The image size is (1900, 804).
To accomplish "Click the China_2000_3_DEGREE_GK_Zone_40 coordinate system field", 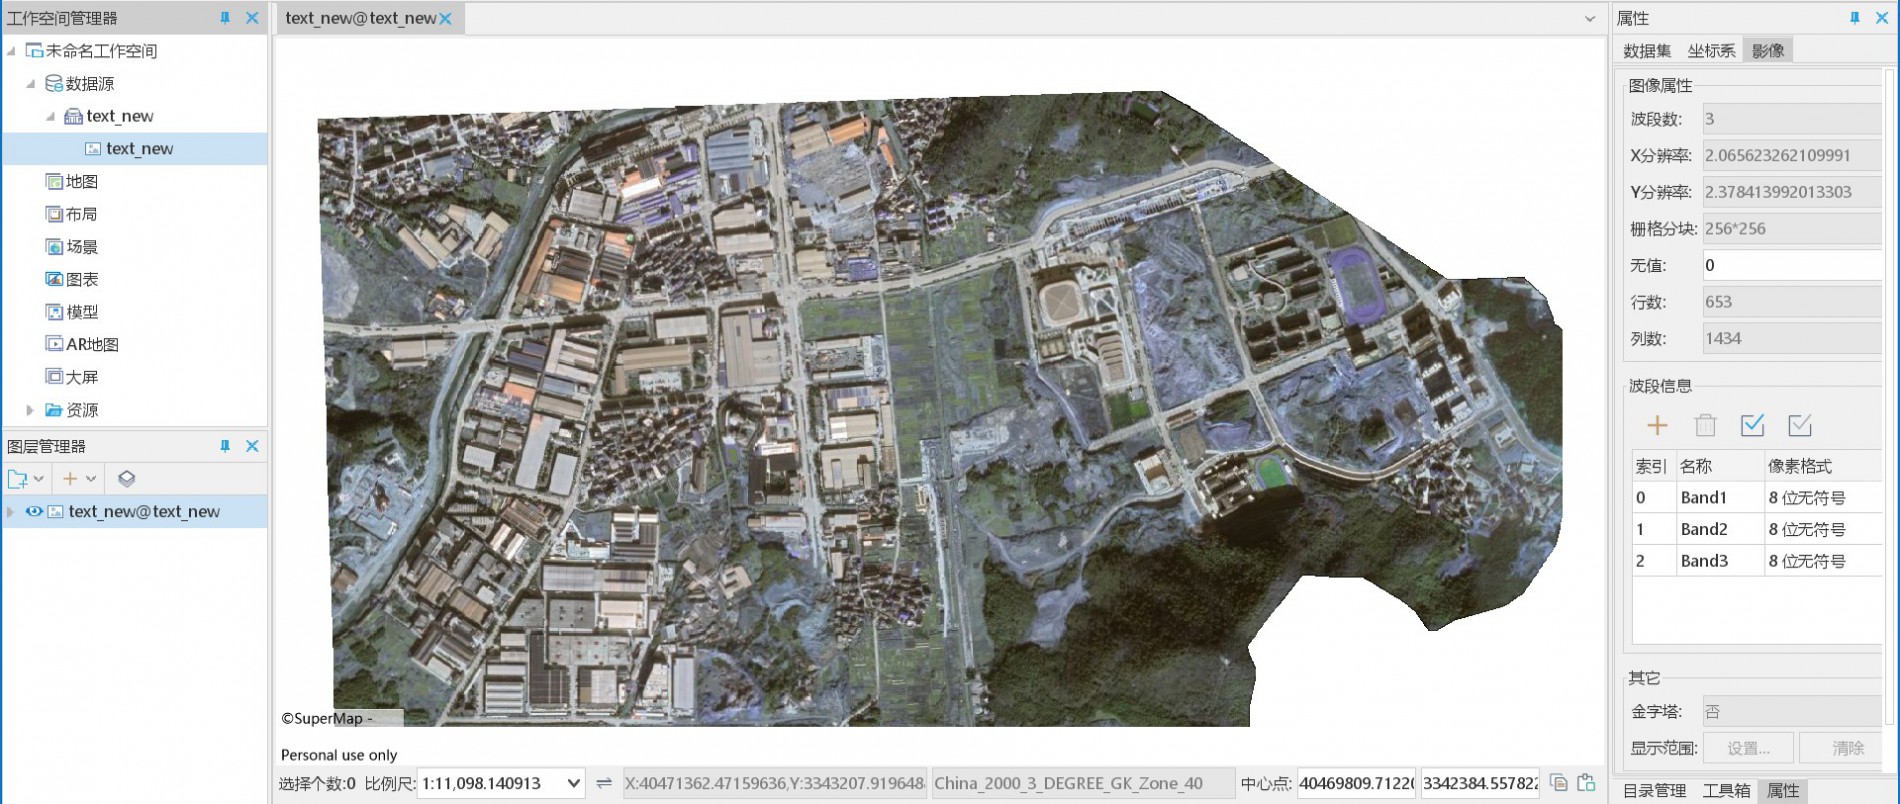I will click(1083, 783).
